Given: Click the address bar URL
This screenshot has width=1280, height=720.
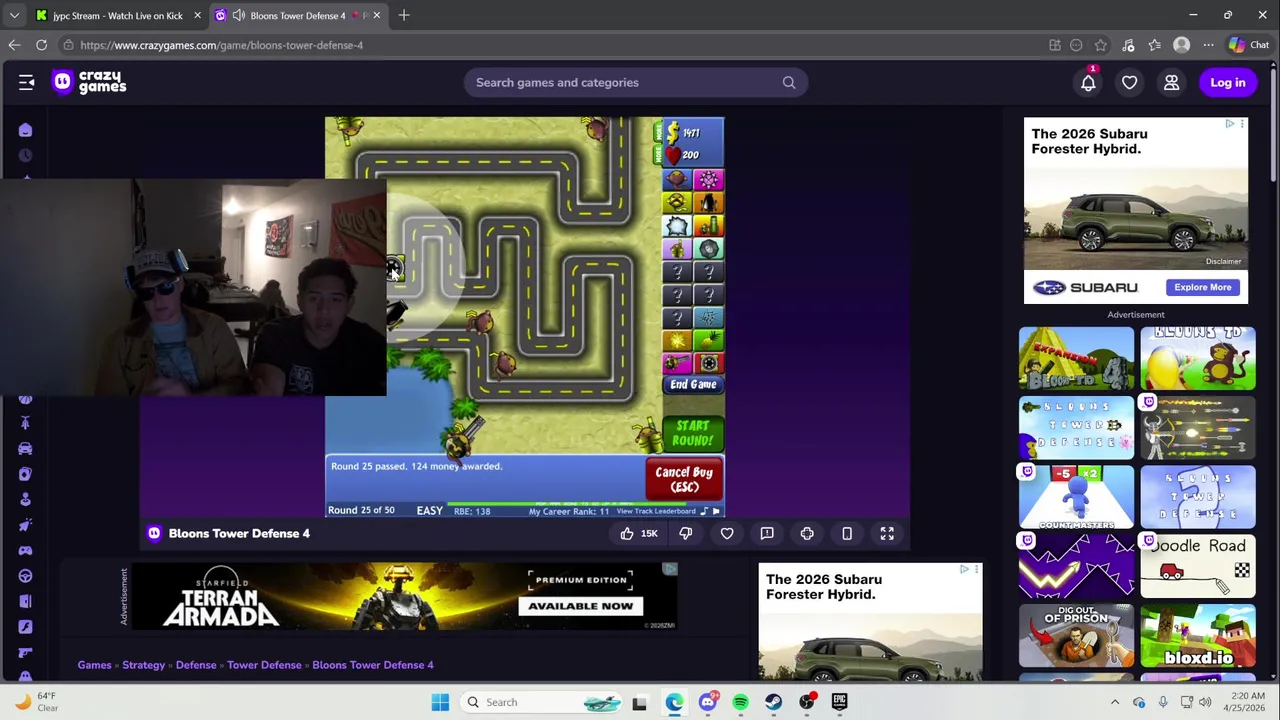Looking at the screenshot, I should coord(221,45).
